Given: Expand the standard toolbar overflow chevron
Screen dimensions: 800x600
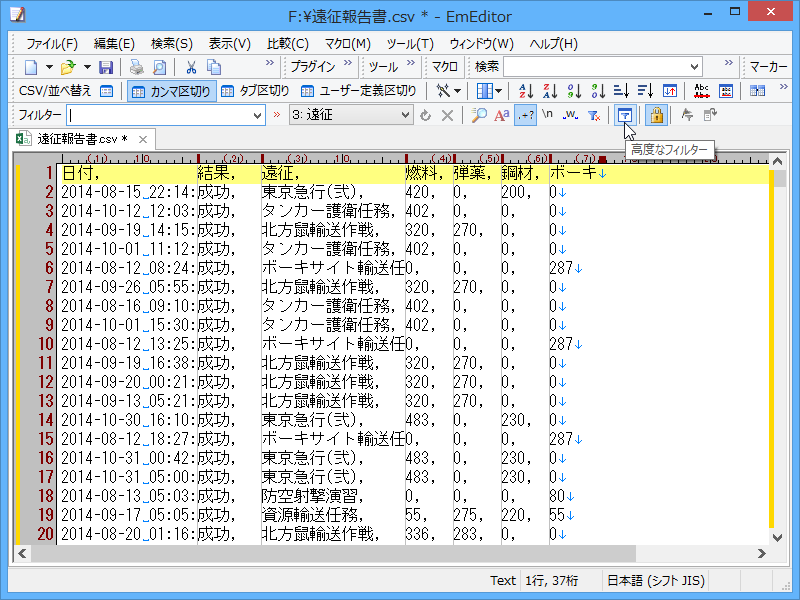Looking at the screenshot, I should pyautogui.click(x=269, y=63).
